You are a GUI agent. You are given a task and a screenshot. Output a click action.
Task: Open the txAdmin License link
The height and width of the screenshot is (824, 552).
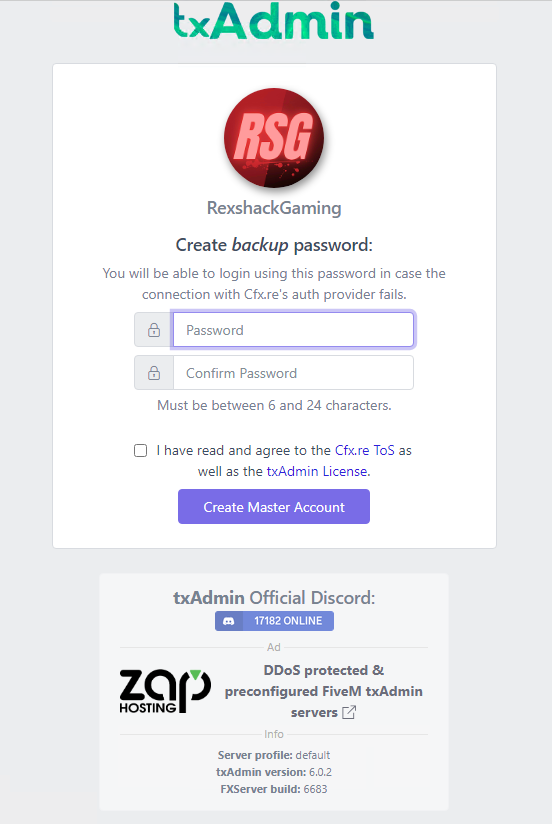(x=316, y=471)
